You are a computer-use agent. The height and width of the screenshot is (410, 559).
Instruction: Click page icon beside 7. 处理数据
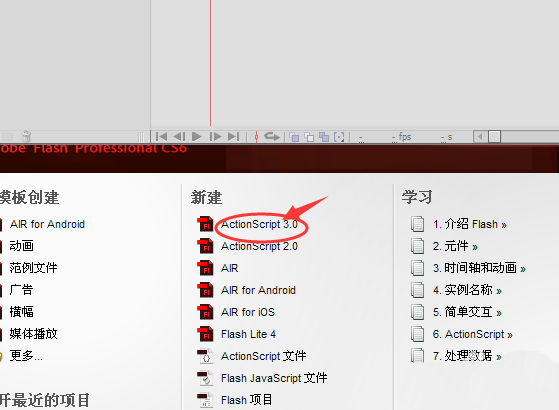[417, 356]
